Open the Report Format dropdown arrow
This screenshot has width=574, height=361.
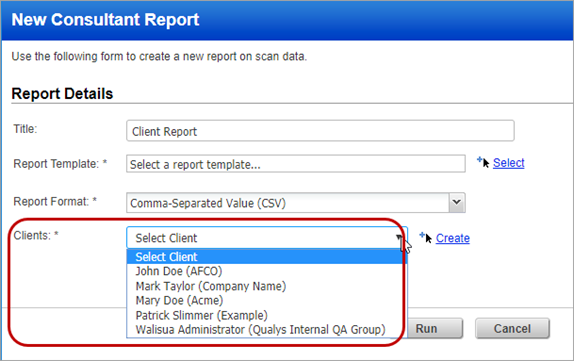[457, 202]
